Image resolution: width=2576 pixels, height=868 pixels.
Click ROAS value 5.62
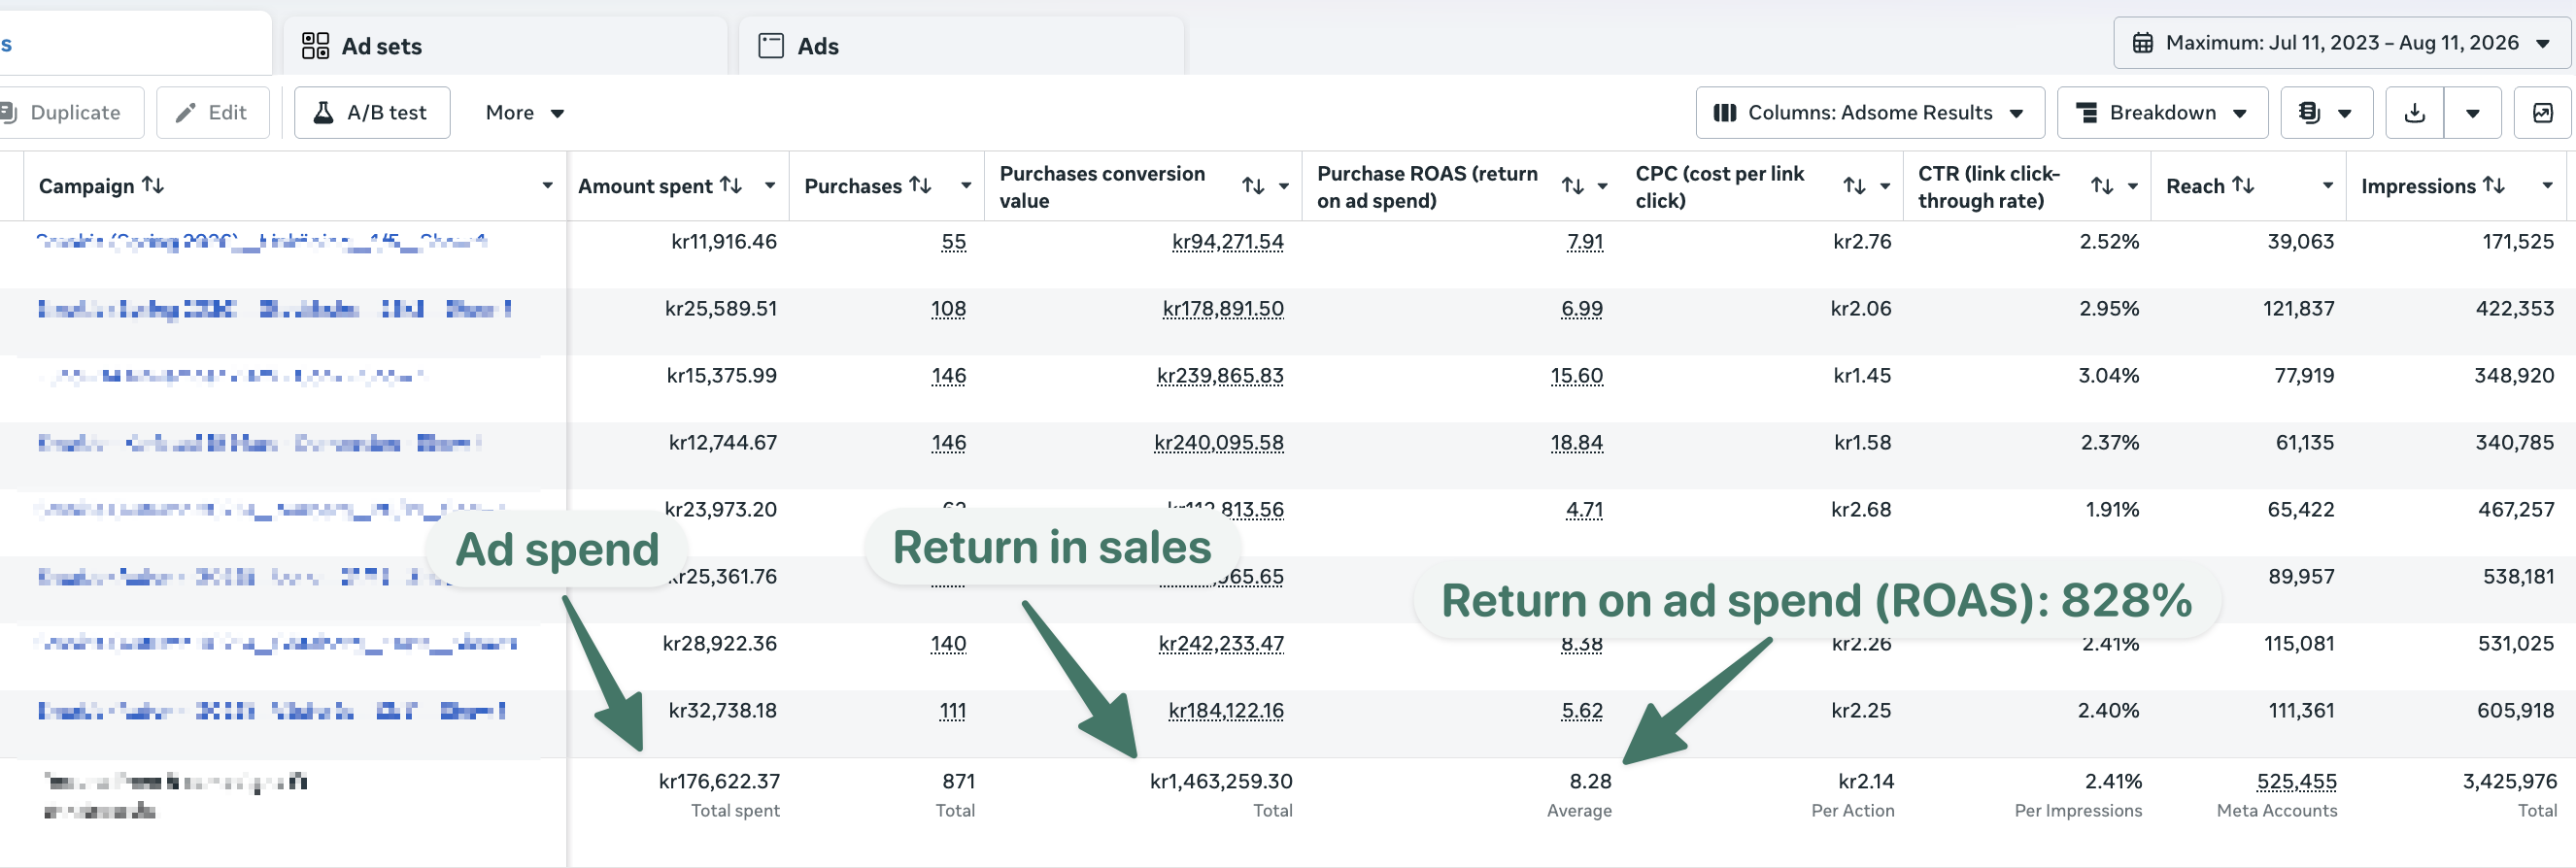[x=1582, y=711]
